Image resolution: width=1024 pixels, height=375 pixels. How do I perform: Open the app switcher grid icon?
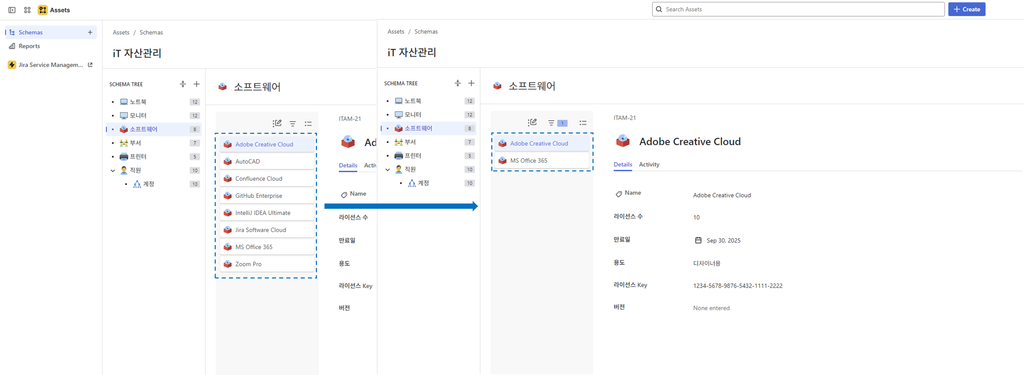coord(27,10)
